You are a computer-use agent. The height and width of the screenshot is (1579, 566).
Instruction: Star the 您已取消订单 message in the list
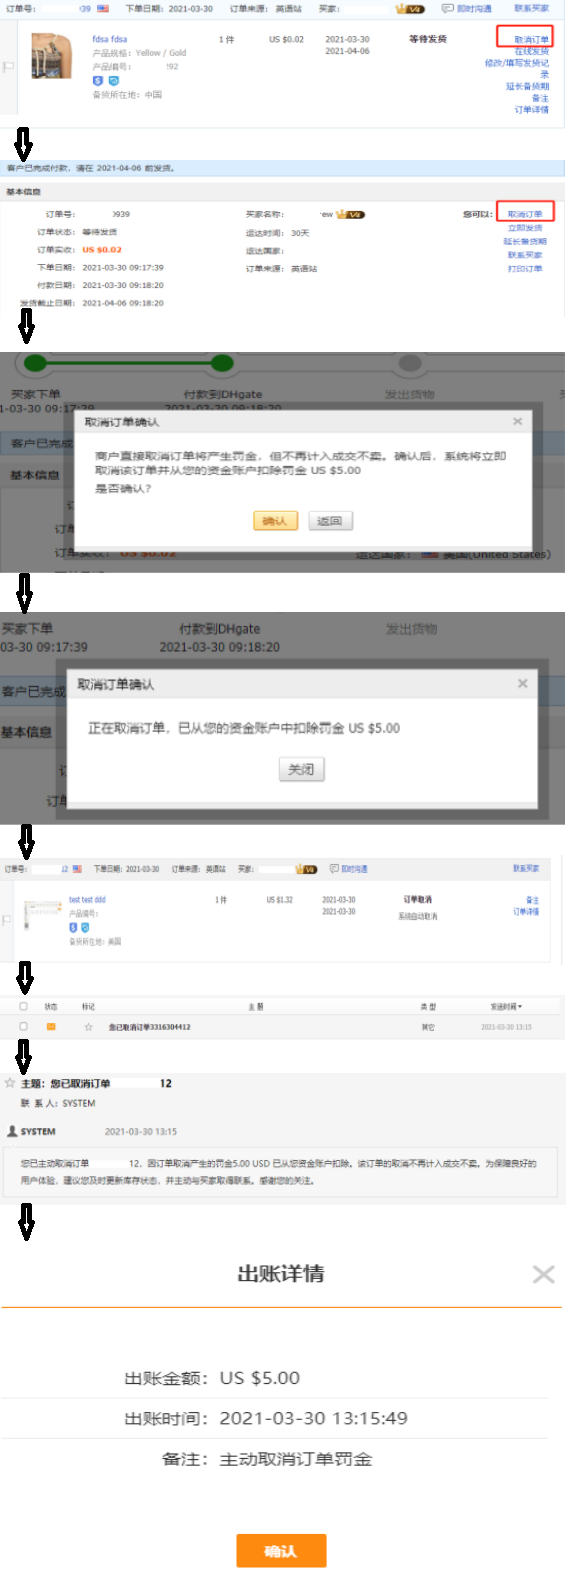click(88, 1027)
